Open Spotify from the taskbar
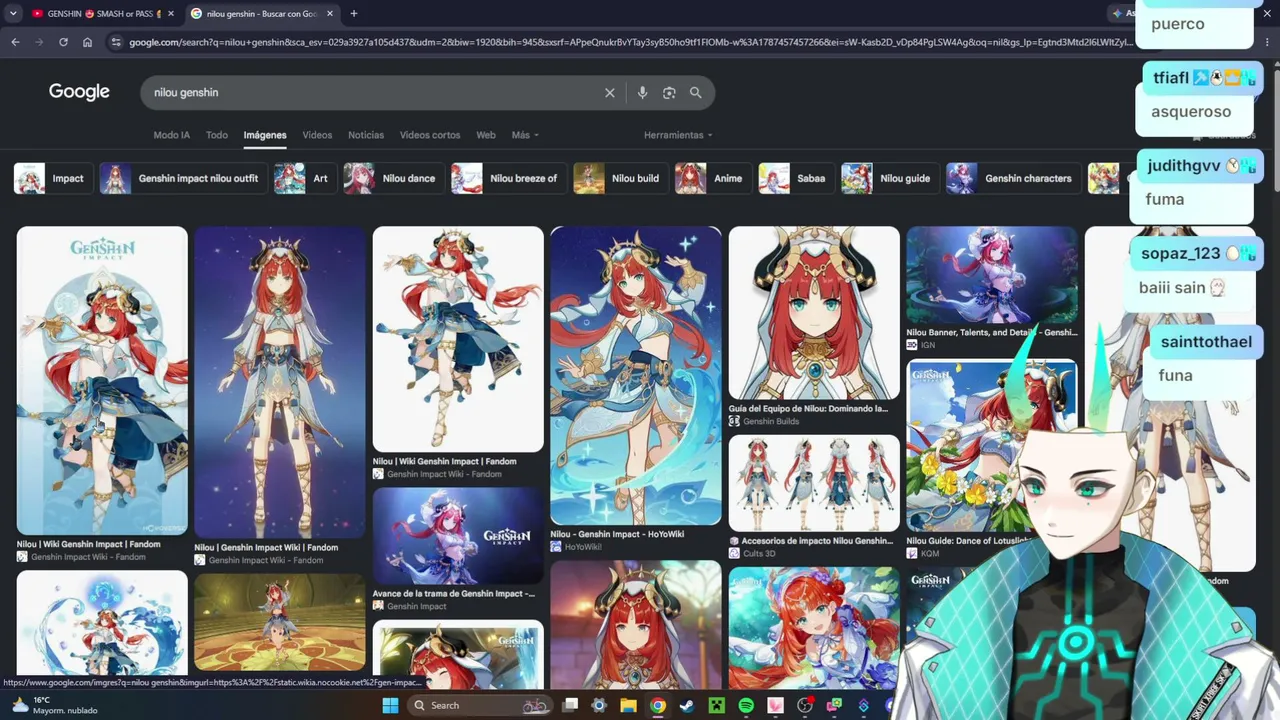Screen dimensions: 1280x720 [x=746, y=705]
